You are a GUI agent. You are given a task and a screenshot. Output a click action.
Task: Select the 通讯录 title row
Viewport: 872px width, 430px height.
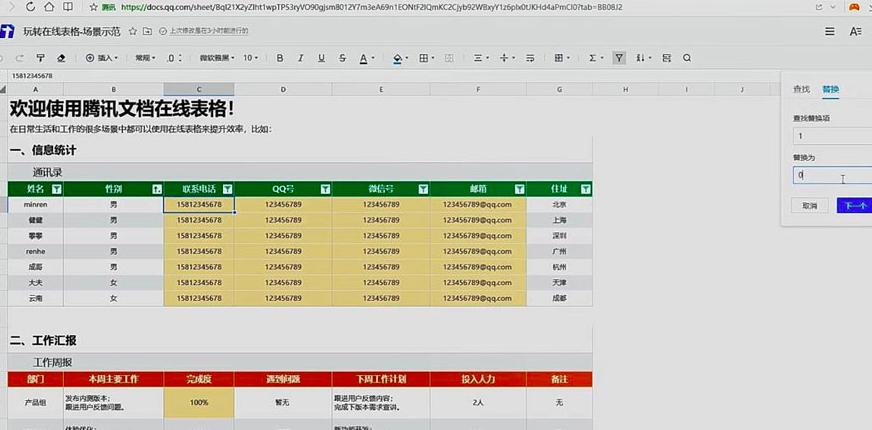click(300, 172)
